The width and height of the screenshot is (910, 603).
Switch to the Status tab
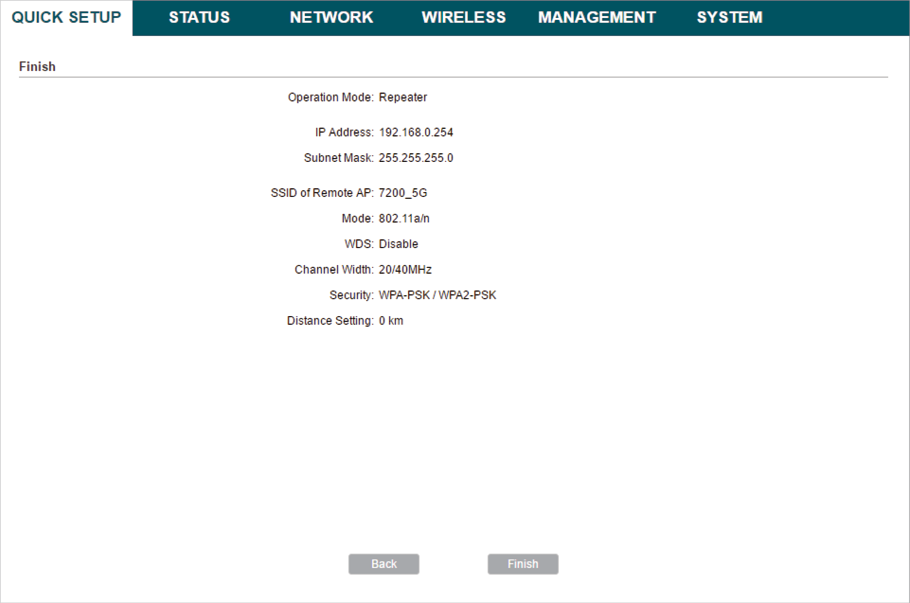[199, 18]
